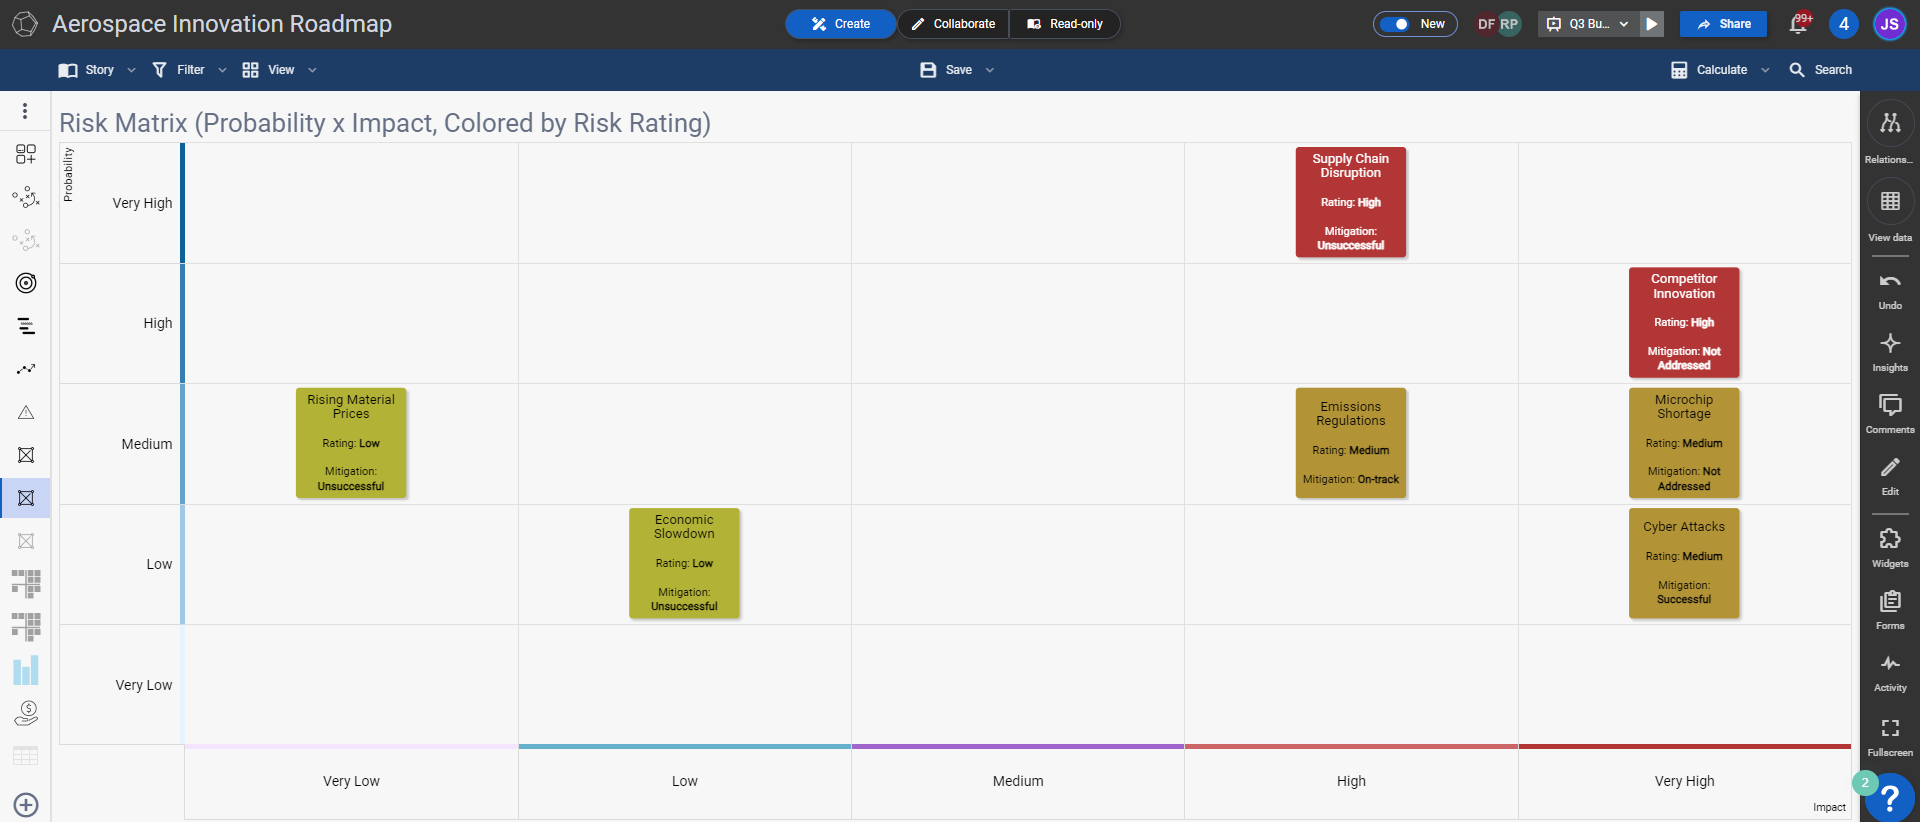Open the JS user avatar
The height and width of the screenshot is (822, 1920).
pyautogui.click(x=1890, y=24)
